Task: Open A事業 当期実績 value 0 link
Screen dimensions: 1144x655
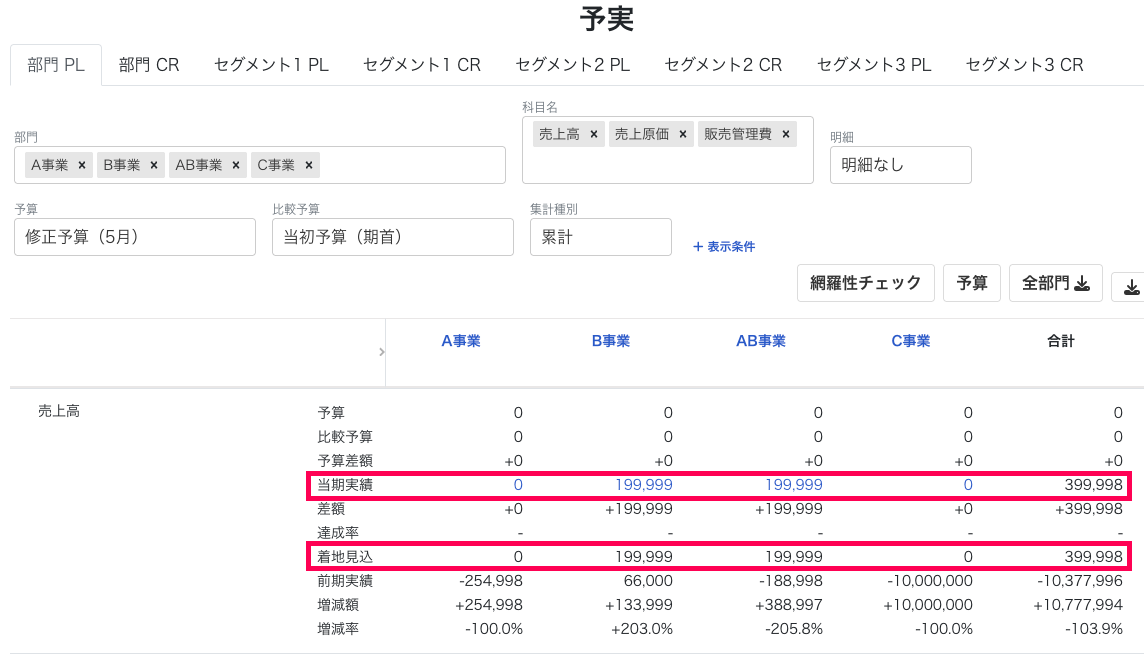Action: click(518, 485)
